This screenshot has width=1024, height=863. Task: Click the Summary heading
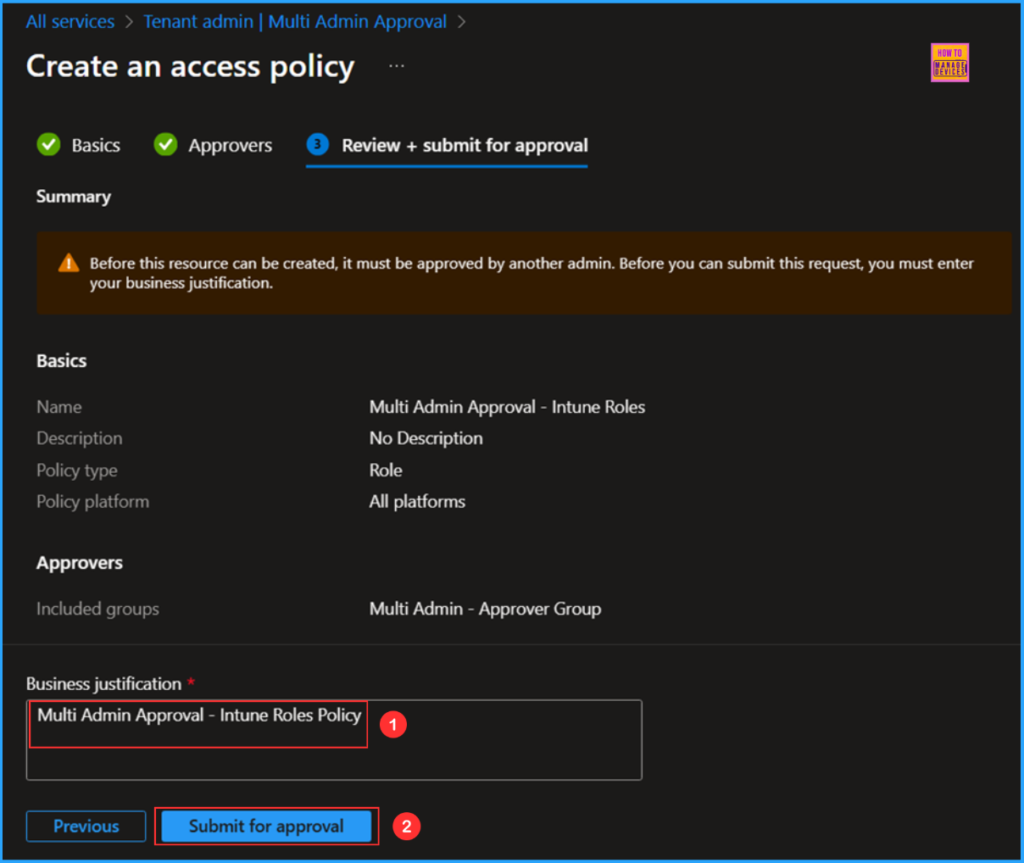(73, 197)
